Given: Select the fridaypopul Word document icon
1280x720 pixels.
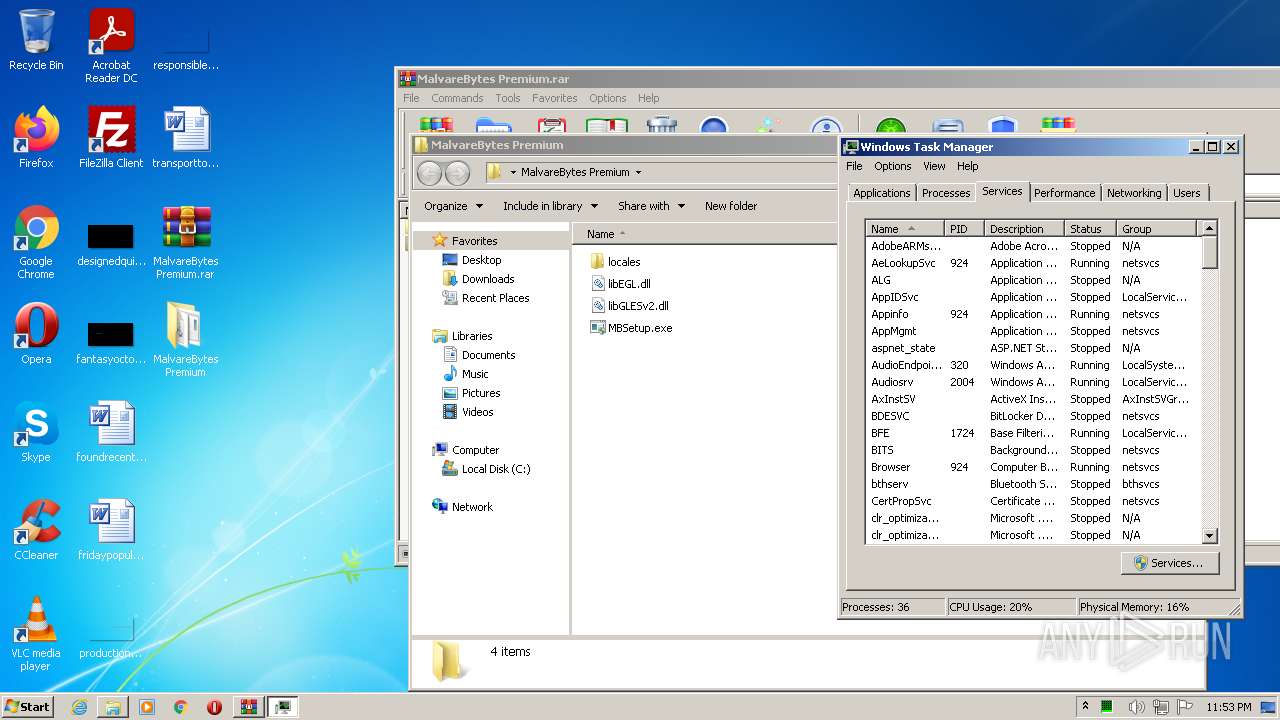Looking at the screenshot, I should pos(111,529).
